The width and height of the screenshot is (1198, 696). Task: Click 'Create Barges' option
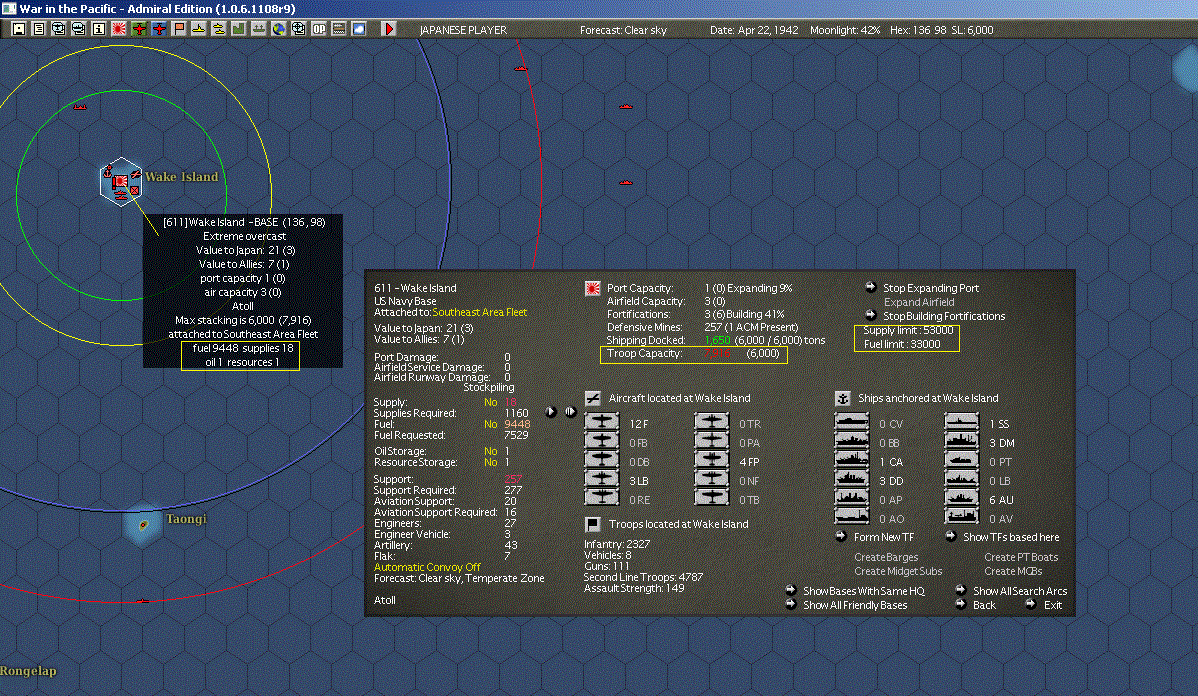click(886, 557)
